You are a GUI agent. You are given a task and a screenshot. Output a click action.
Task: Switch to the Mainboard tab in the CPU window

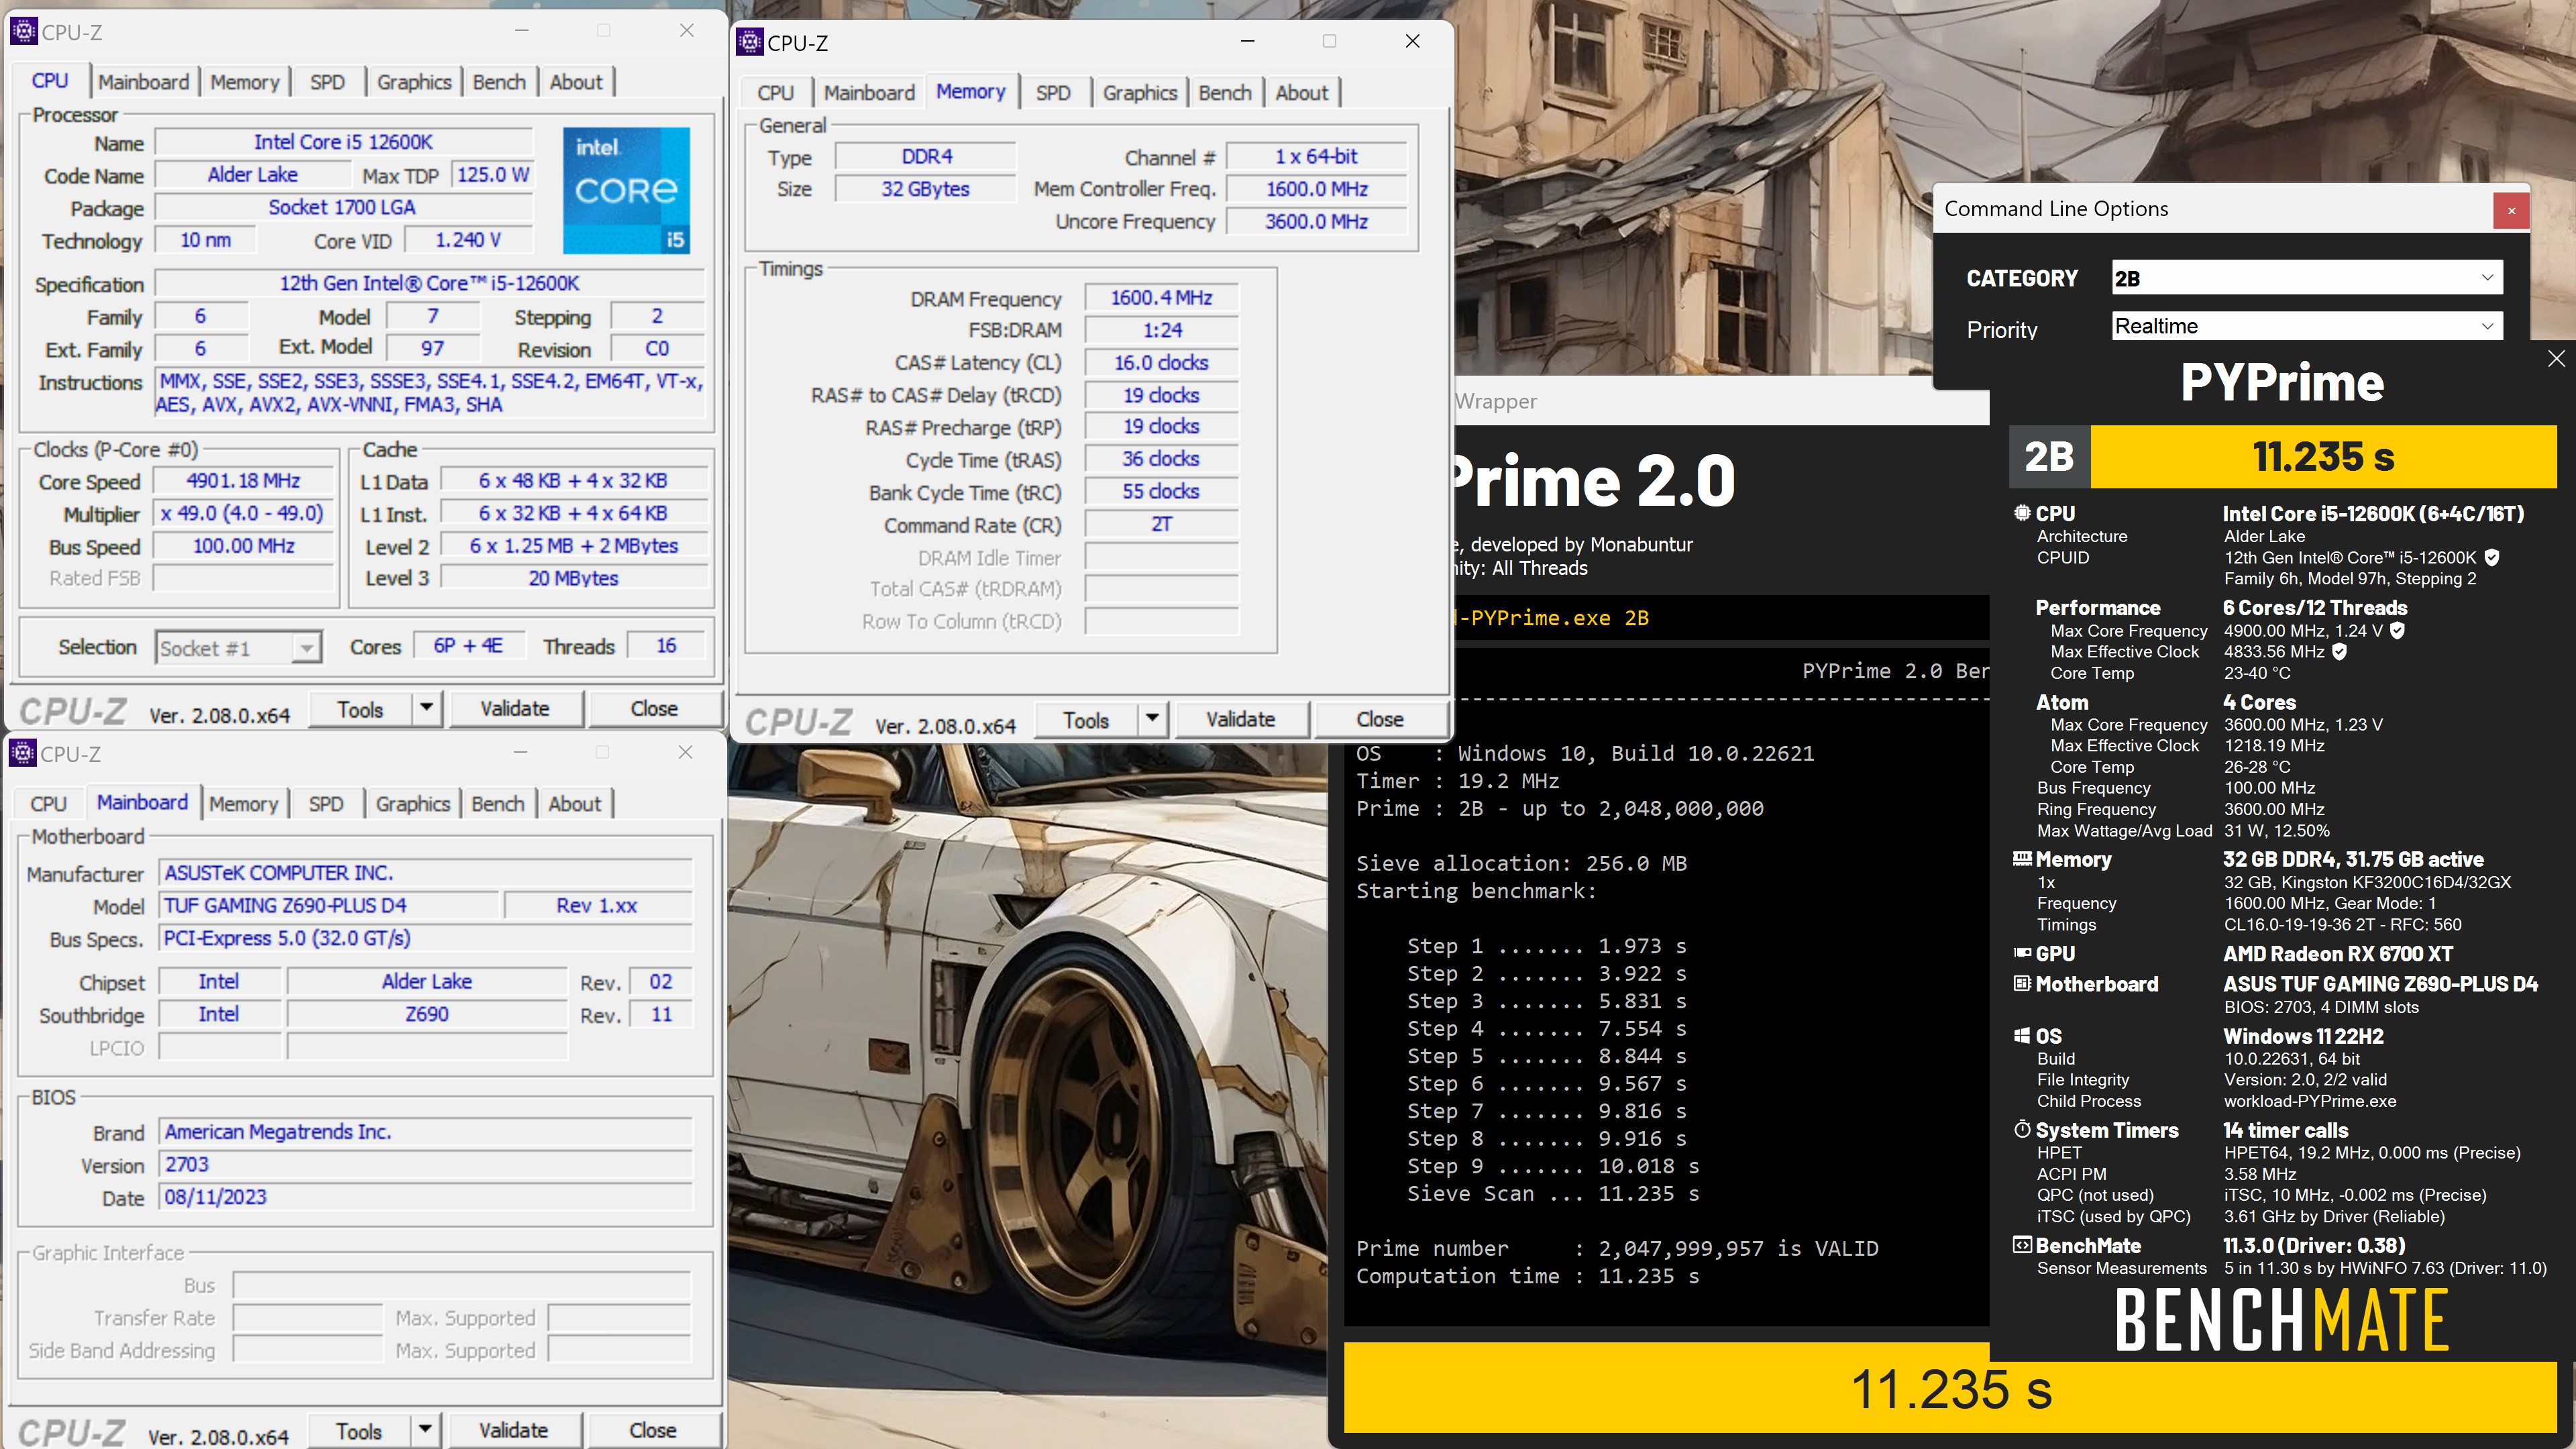[x=143, y=82]
